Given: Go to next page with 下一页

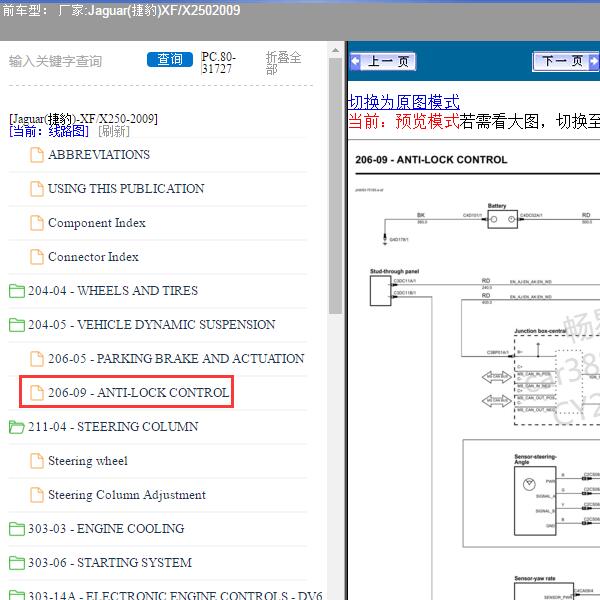Looking at the screenshot, I should 566,61.
